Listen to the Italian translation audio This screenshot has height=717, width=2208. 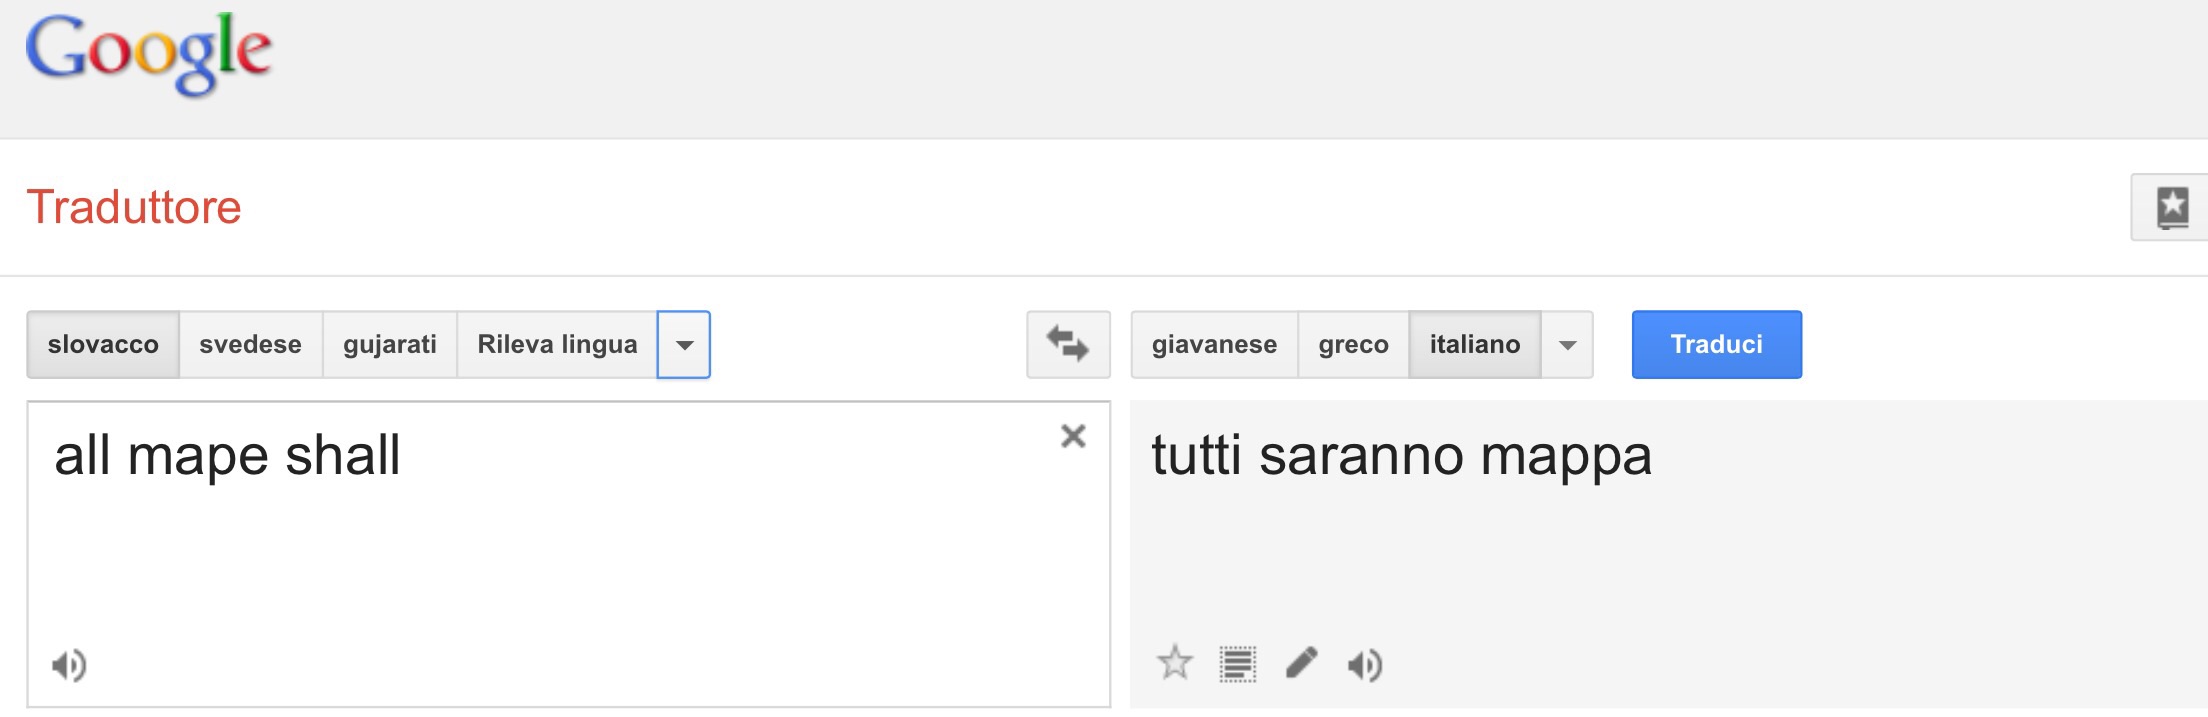pyautogui.click(x=1365, y=664)
